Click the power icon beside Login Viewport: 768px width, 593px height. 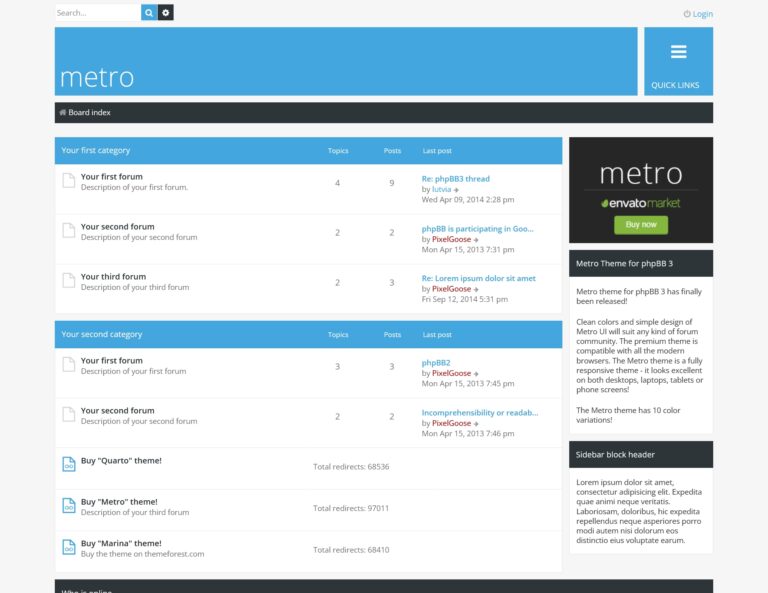click(x=687, y=14)
